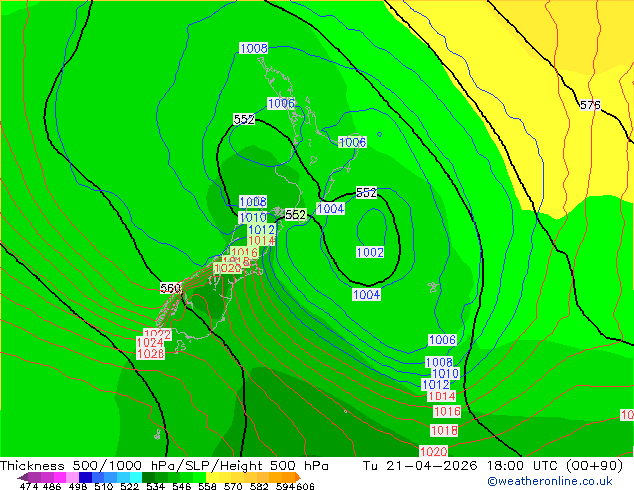Click the 552 label above the 1002 low
This screenshot has height=490, width=634.
pyautogui.click(x=366, y=192)
